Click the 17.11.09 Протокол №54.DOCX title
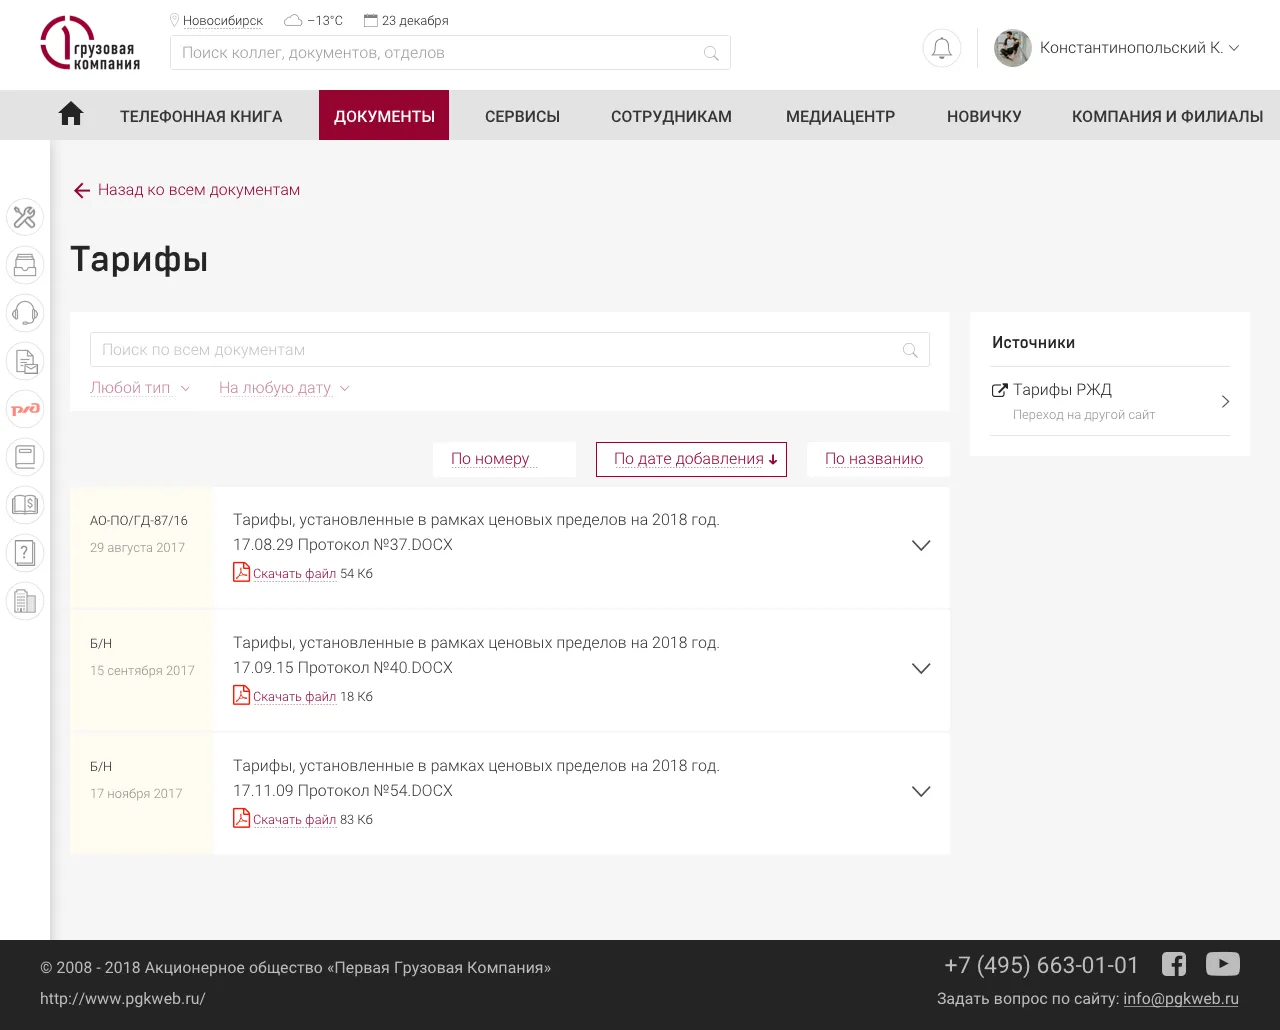 (x=343, y=790)
